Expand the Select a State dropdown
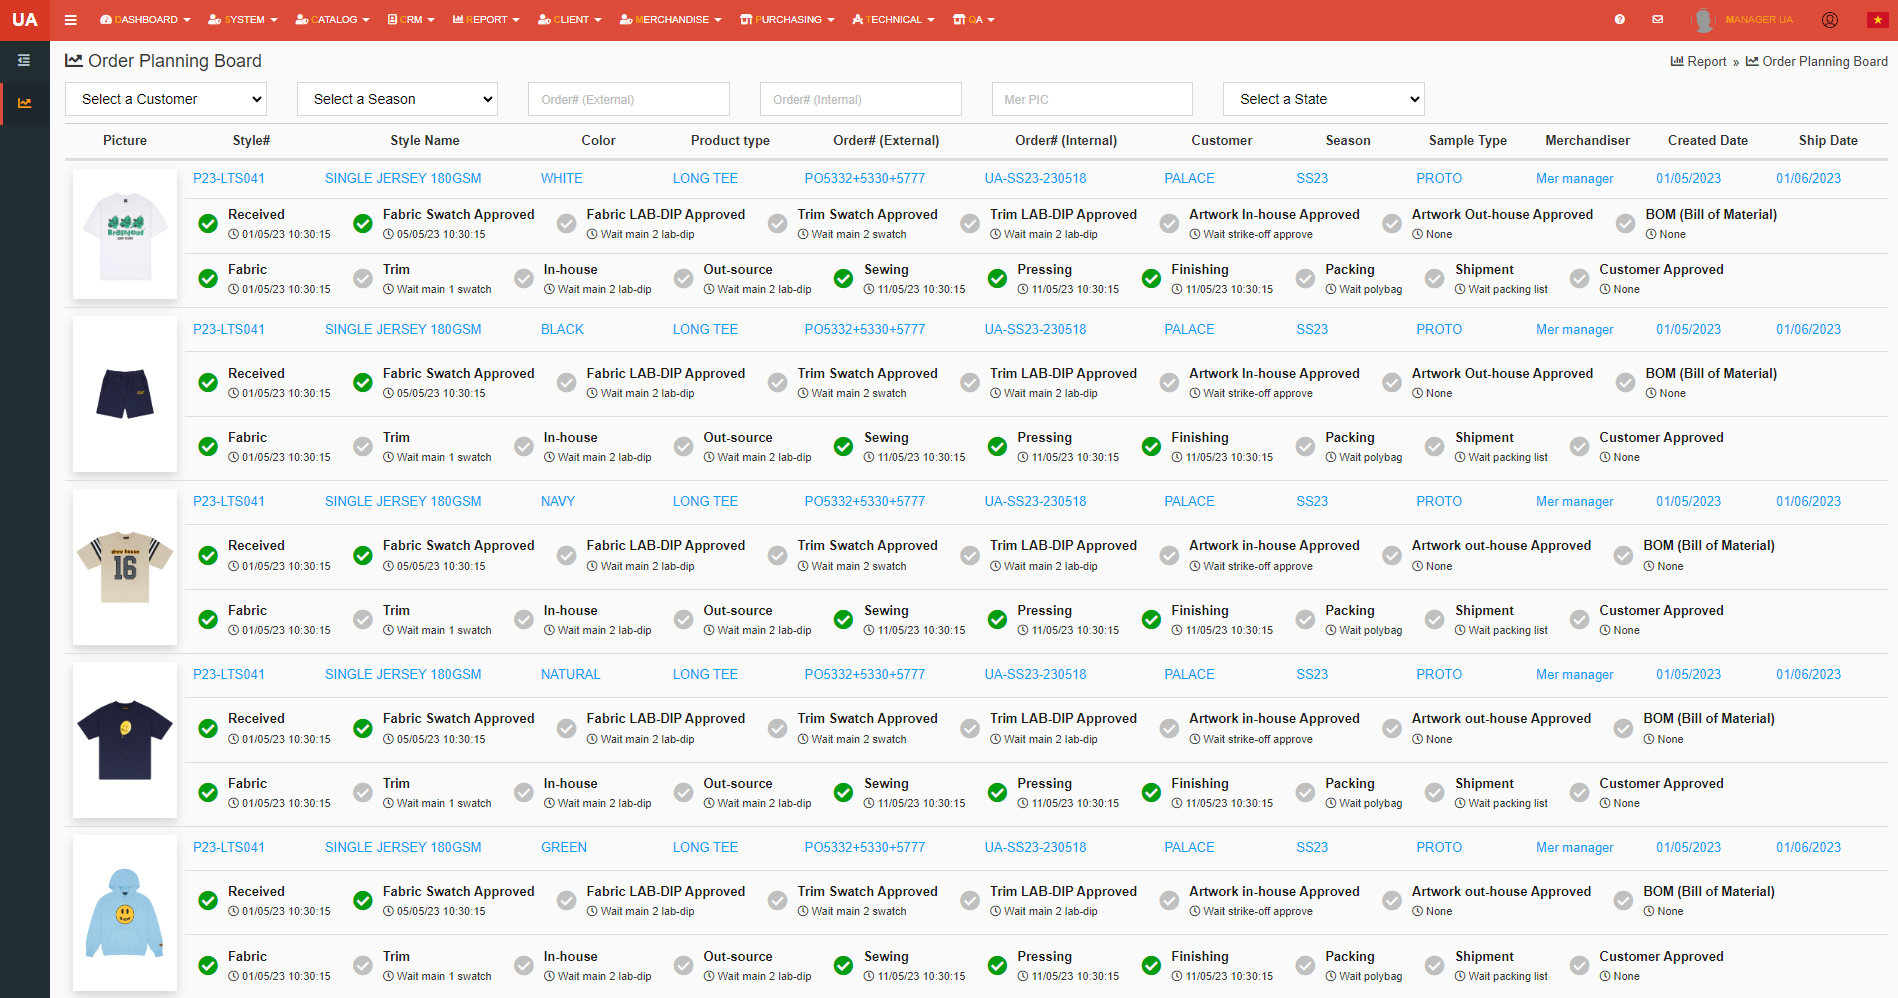 (x=1323, y=99)
